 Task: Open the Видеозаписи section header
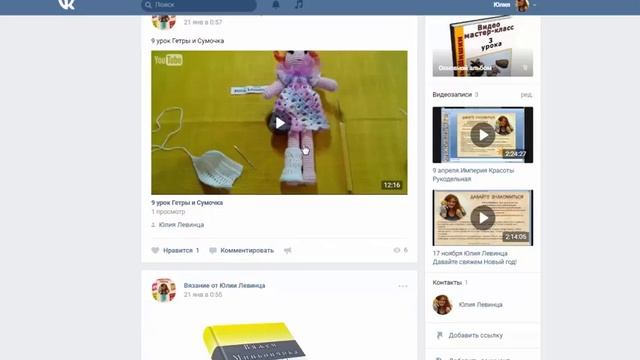(452, 94)
